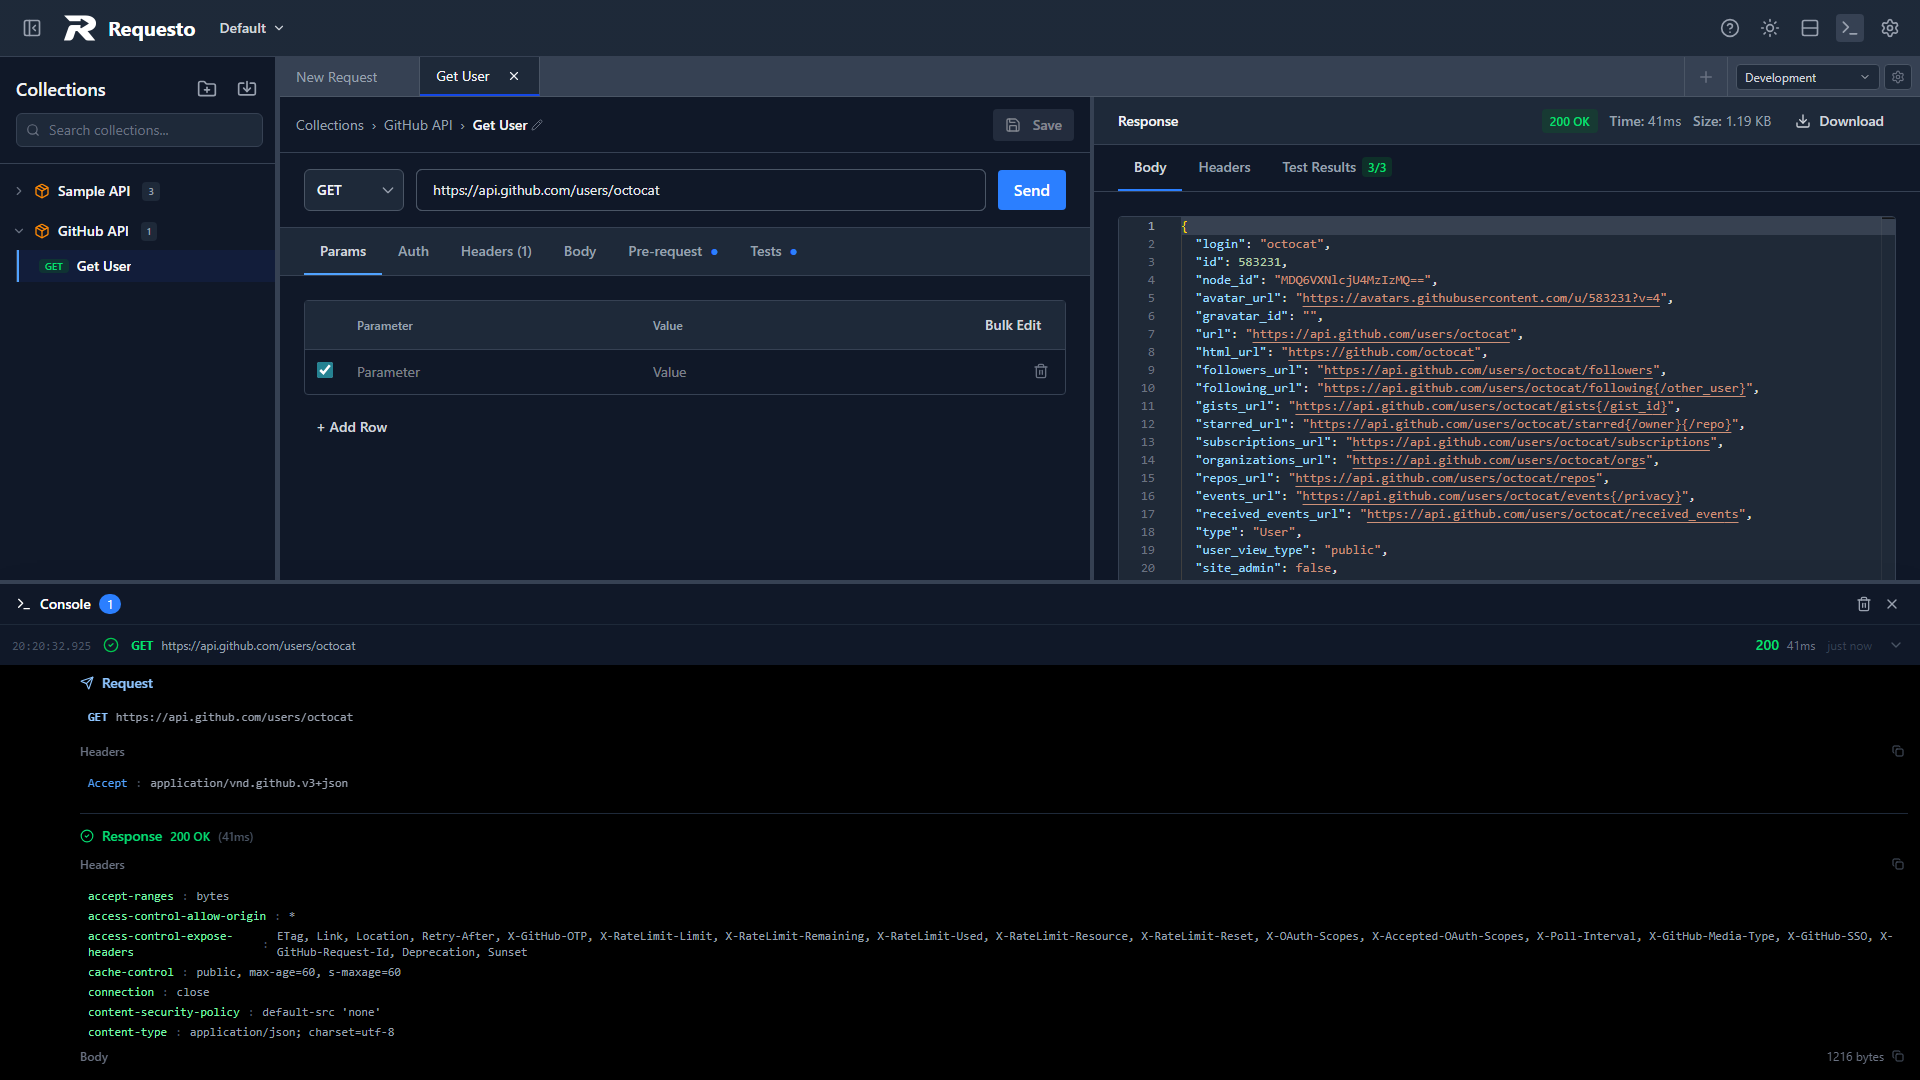Screen dimensions: 1920x1080
Task: Click the console entry GET URL text
Action: pos(258,645)
